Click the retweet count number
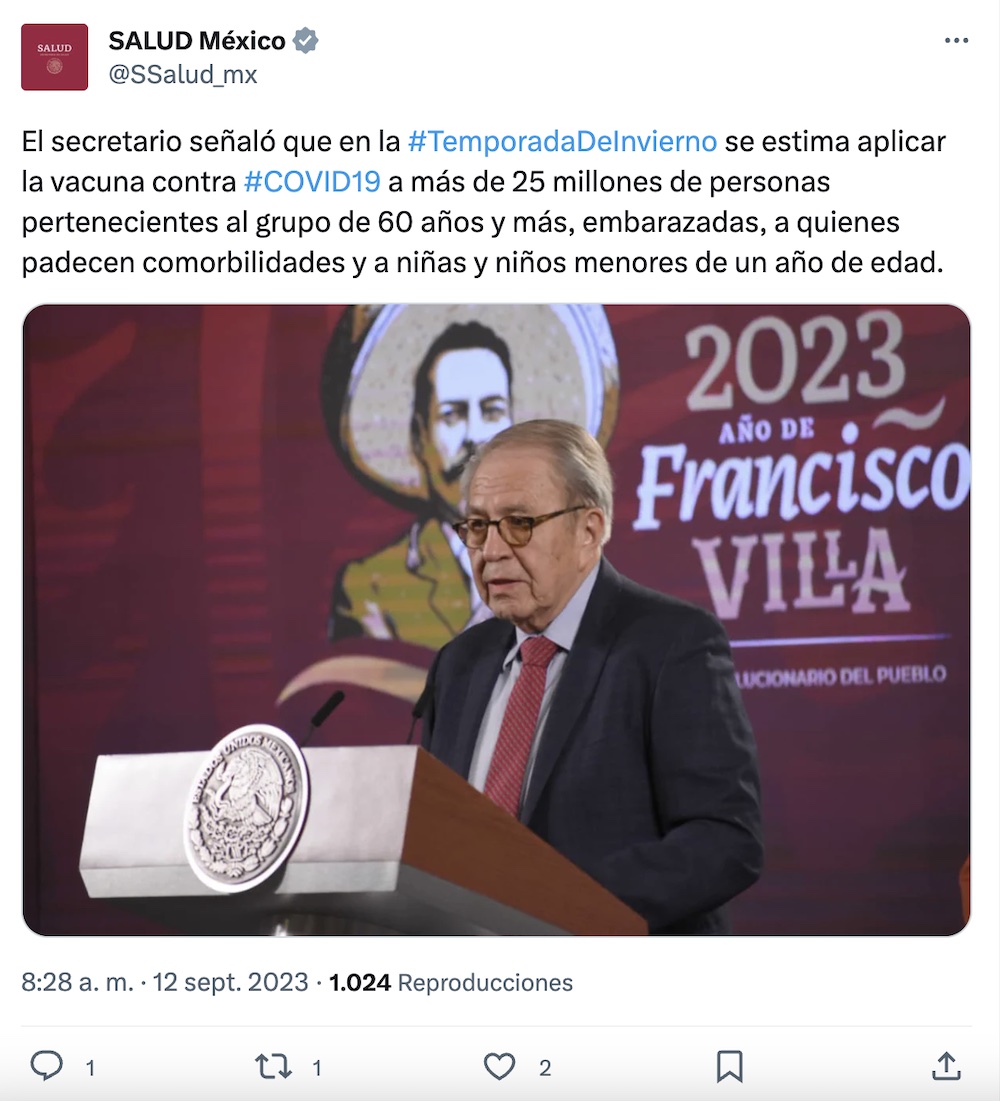 (x=317, y=1068)
